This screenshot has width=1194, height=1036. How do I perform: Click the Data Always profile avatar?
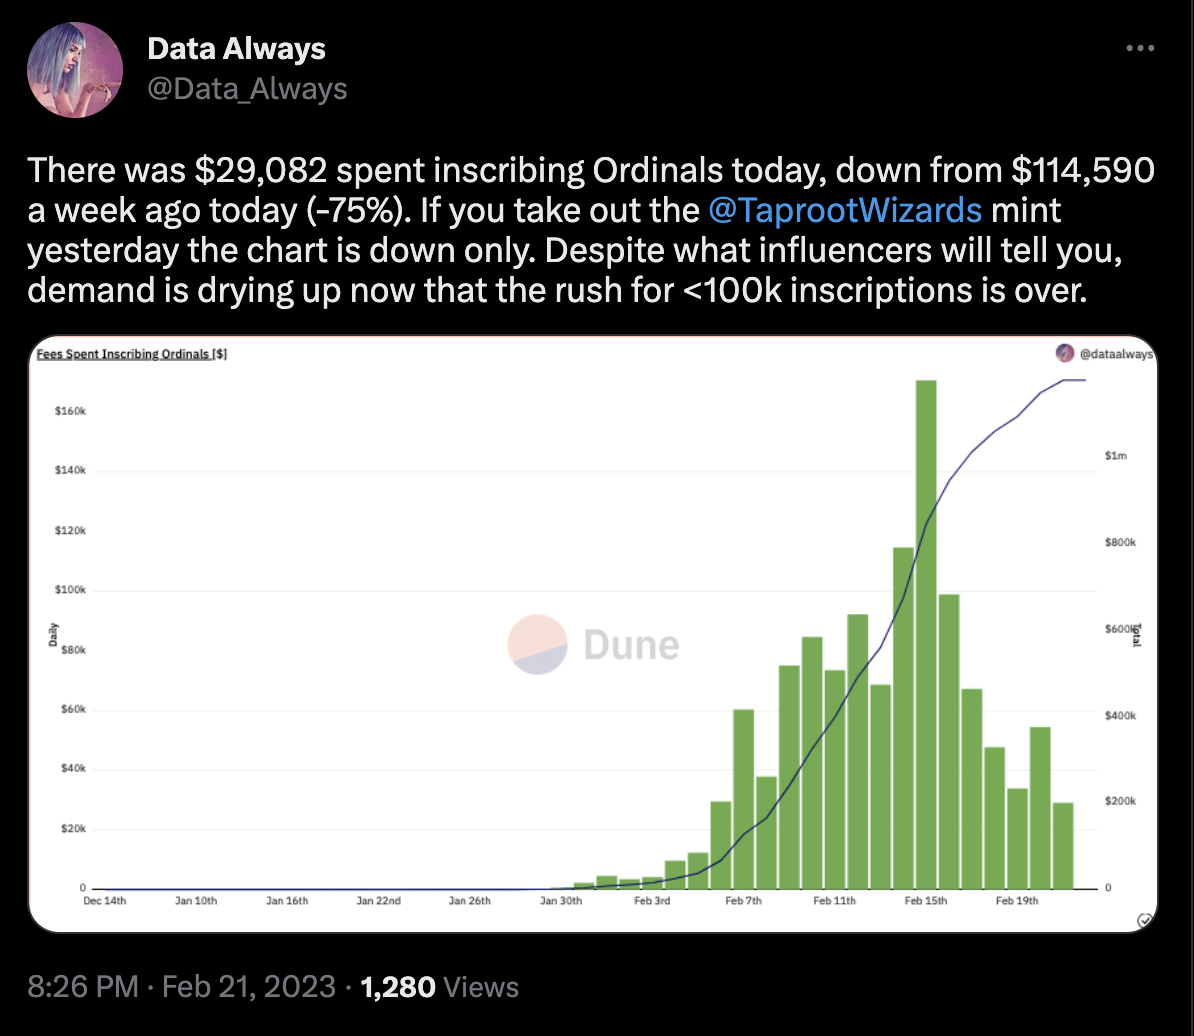point(75,70)
